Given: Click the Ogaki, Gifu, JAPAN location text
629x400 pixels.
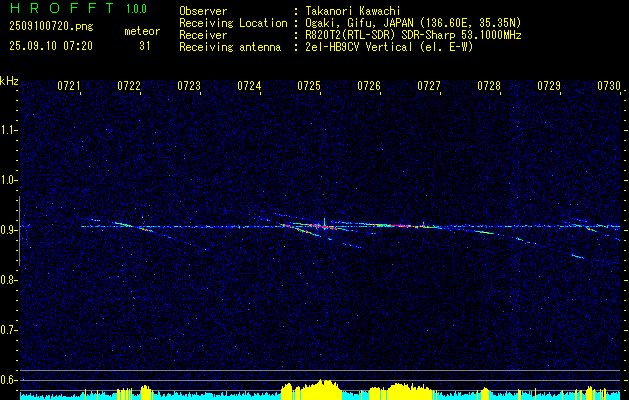Looking at the screenshot, I should tap(413, 23).
